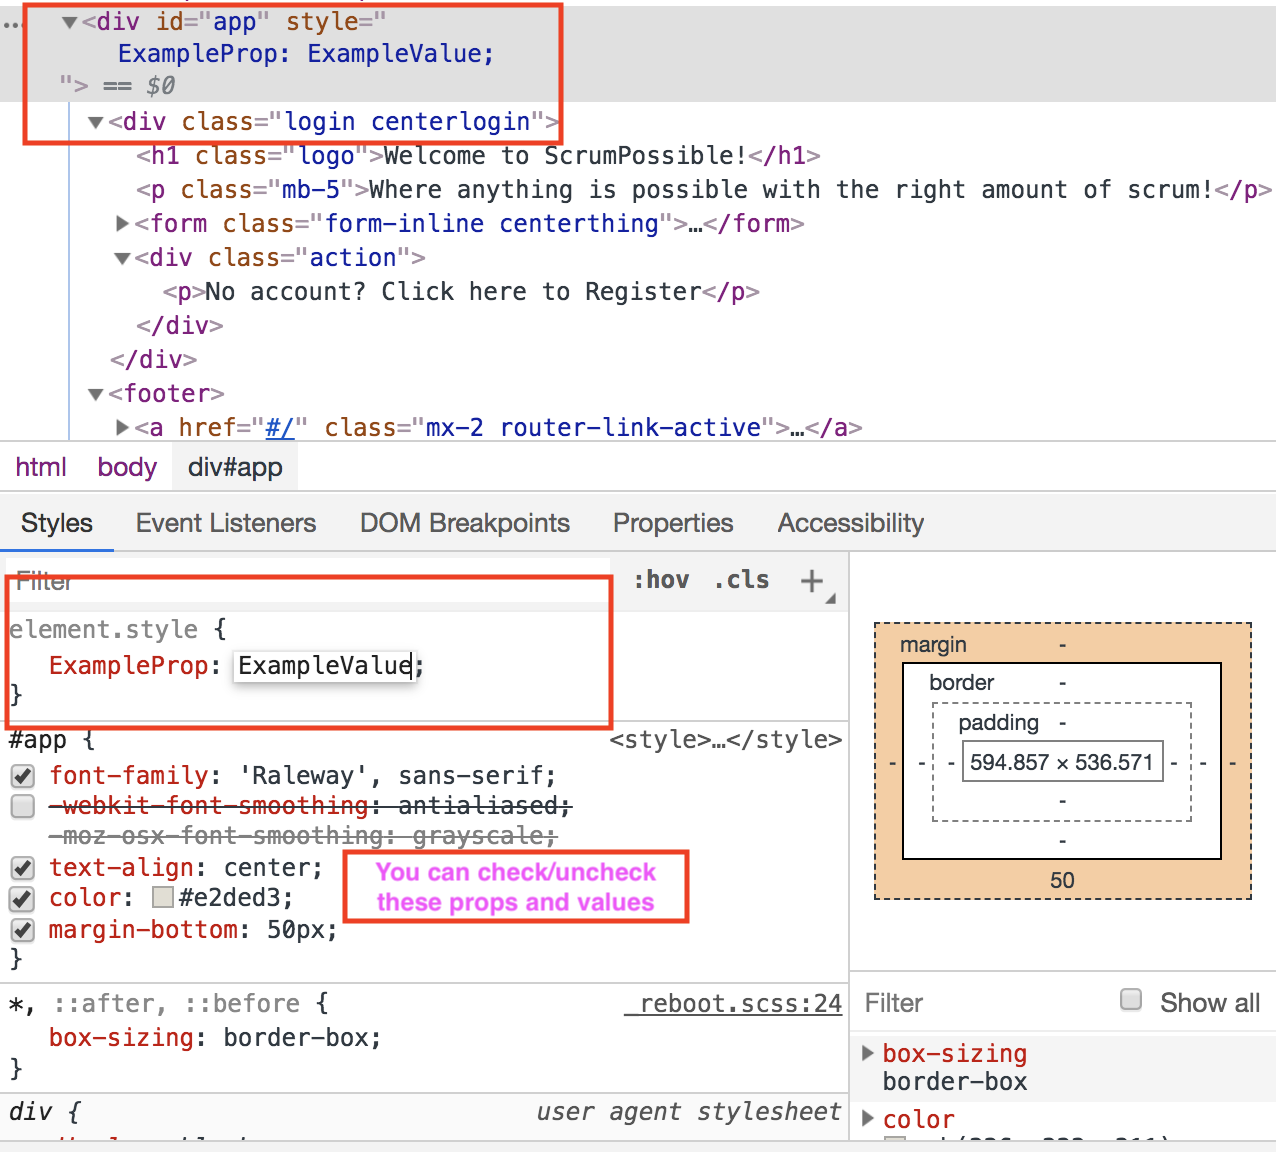The width and height of the screenshot is (1276, 1152).
Task: Click the margin bottom value 50 in box model
Action: pos(1062,880)
